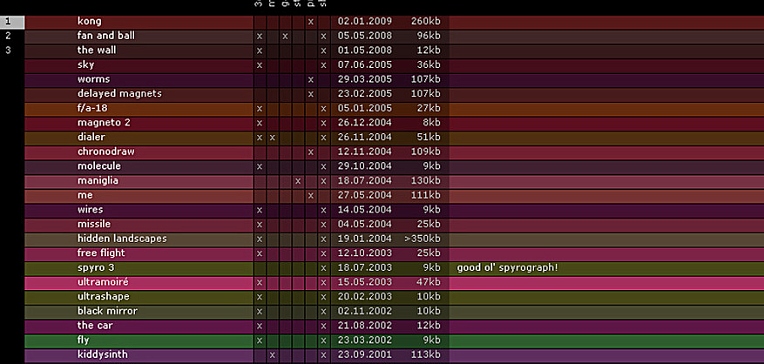
Task: Select the green fly row
Action: click(394, 341)
